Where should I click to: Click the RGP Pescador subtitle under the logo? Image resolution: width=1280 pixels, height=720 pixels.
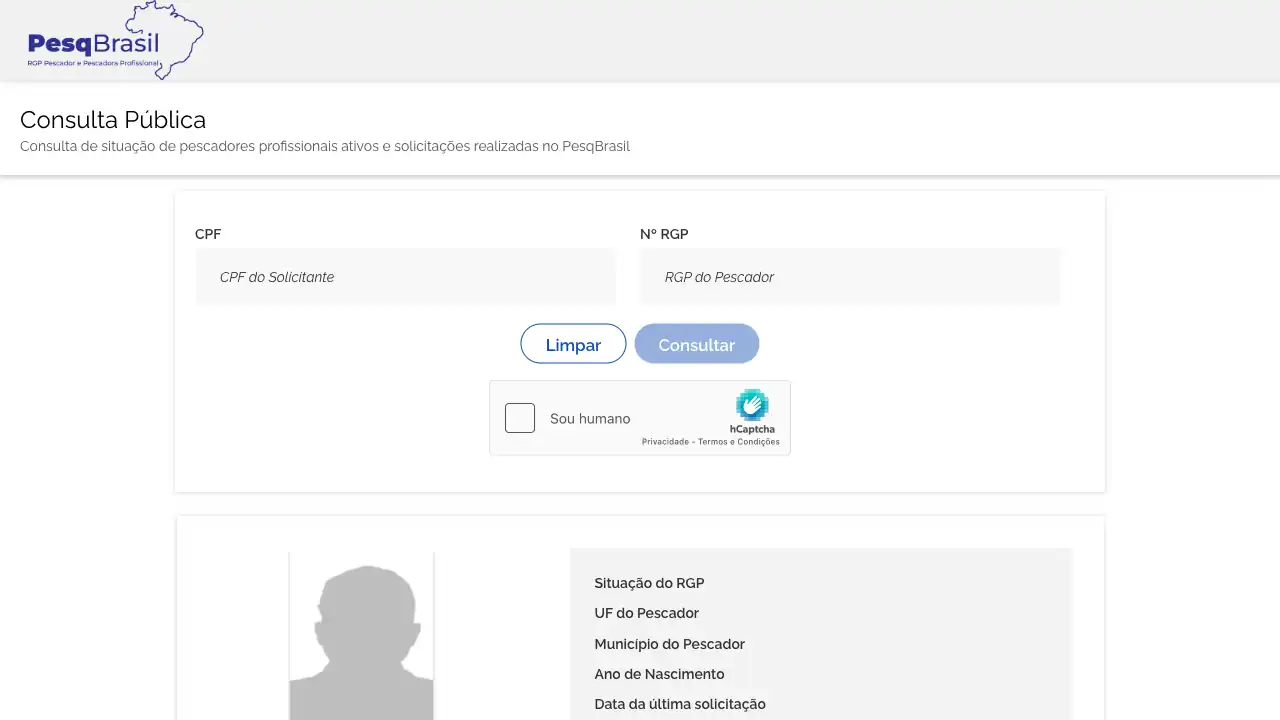click(x=93, y=61)
